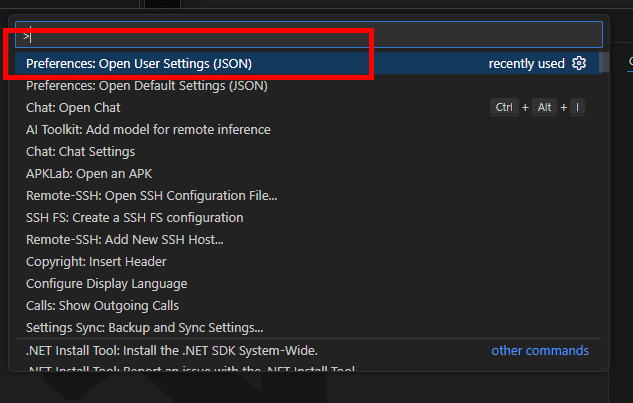
Task: Select SSH FS: Create a SSH FS configuration
Action: point(134,218)
